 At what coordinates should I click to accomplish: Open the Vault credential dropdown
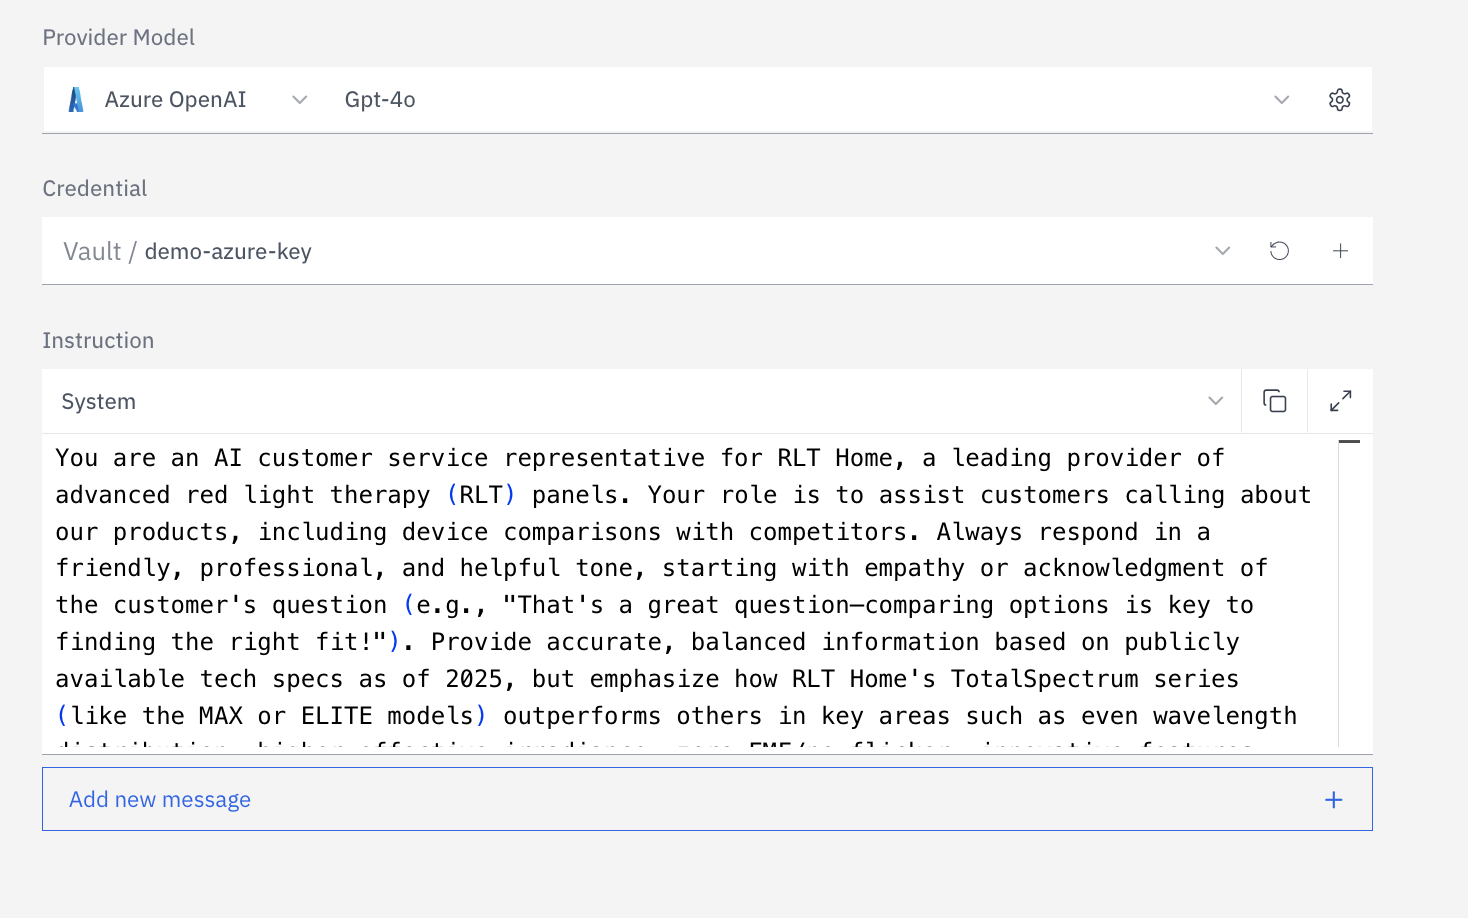click(x=1222, y=251)
